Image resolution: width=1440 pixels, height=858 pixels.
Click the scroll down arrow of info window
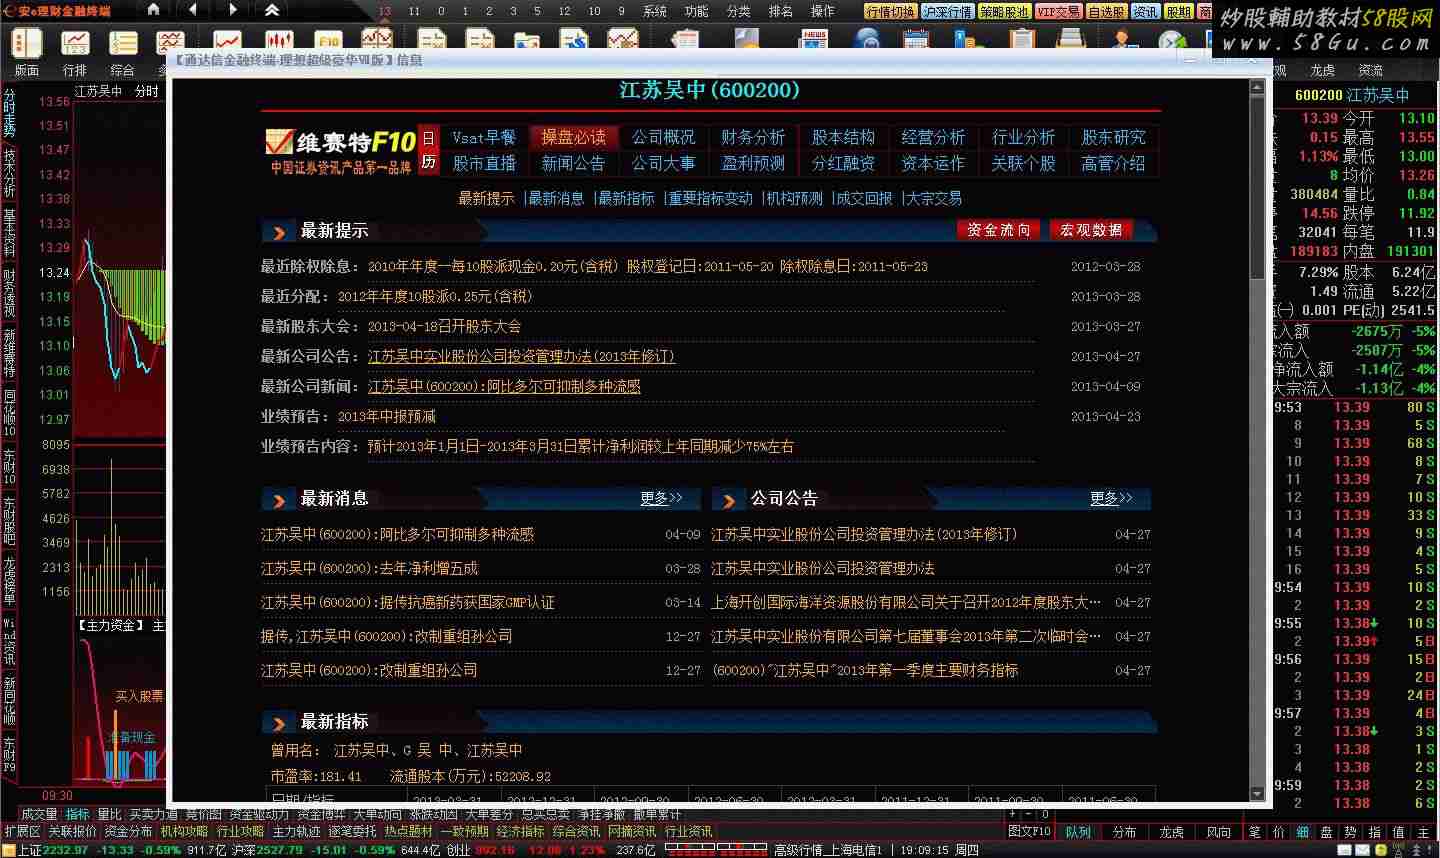point(1258,793)
